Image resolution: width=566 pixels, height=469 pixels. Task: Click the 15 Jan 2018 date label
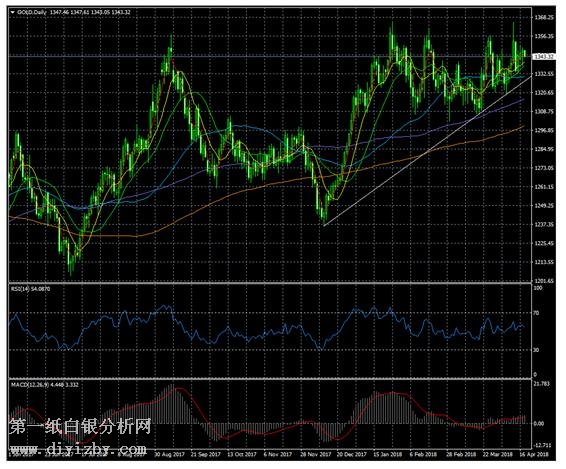coord(388,454)
